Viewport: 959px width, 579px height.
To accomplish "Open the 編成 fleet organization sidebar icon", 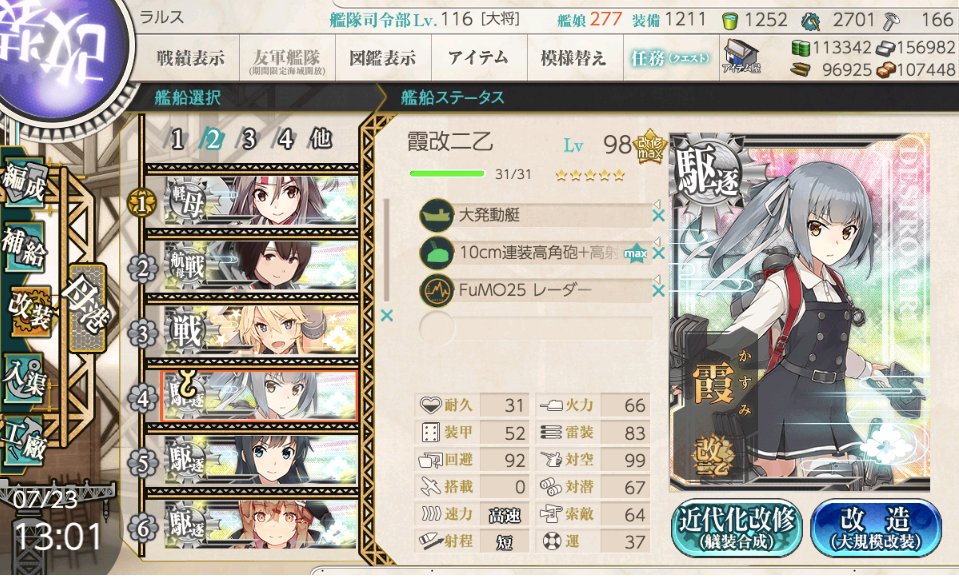I will click(24, 180).
